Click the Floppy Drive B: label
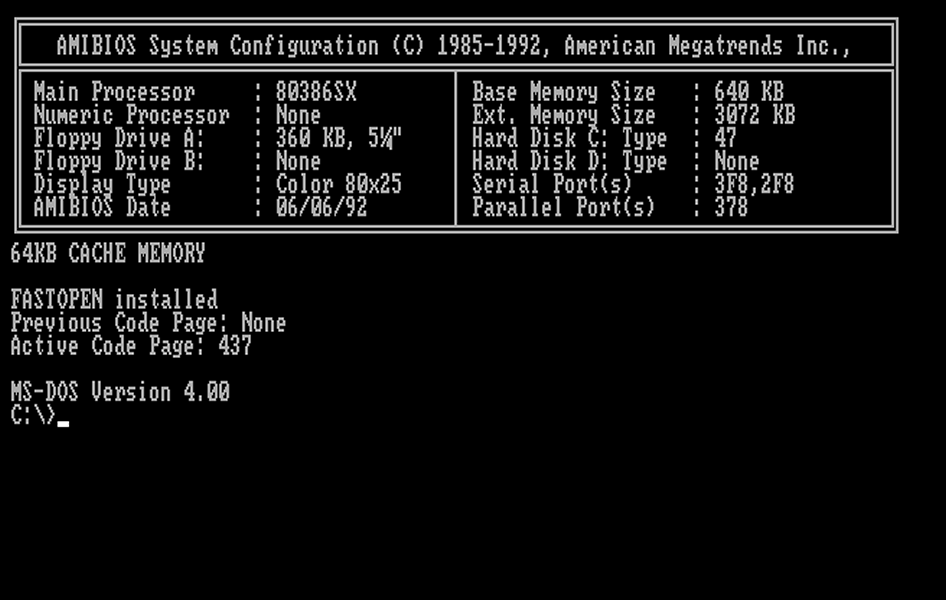Viewport: 946px width, 600px height. (x=119, y=162)
